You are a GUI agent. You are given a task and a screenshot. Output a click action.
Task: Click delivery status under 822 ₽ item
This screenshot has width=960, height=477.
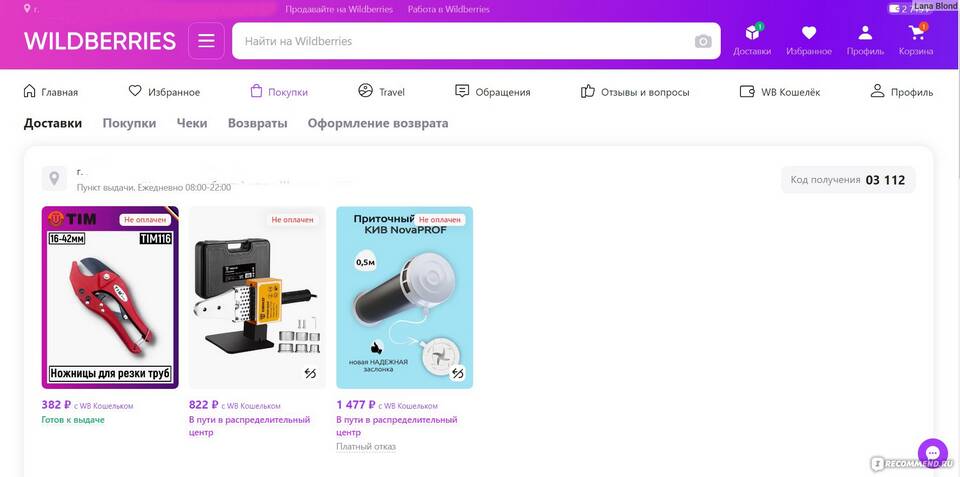pyautogui.click(x=250, y=426)
